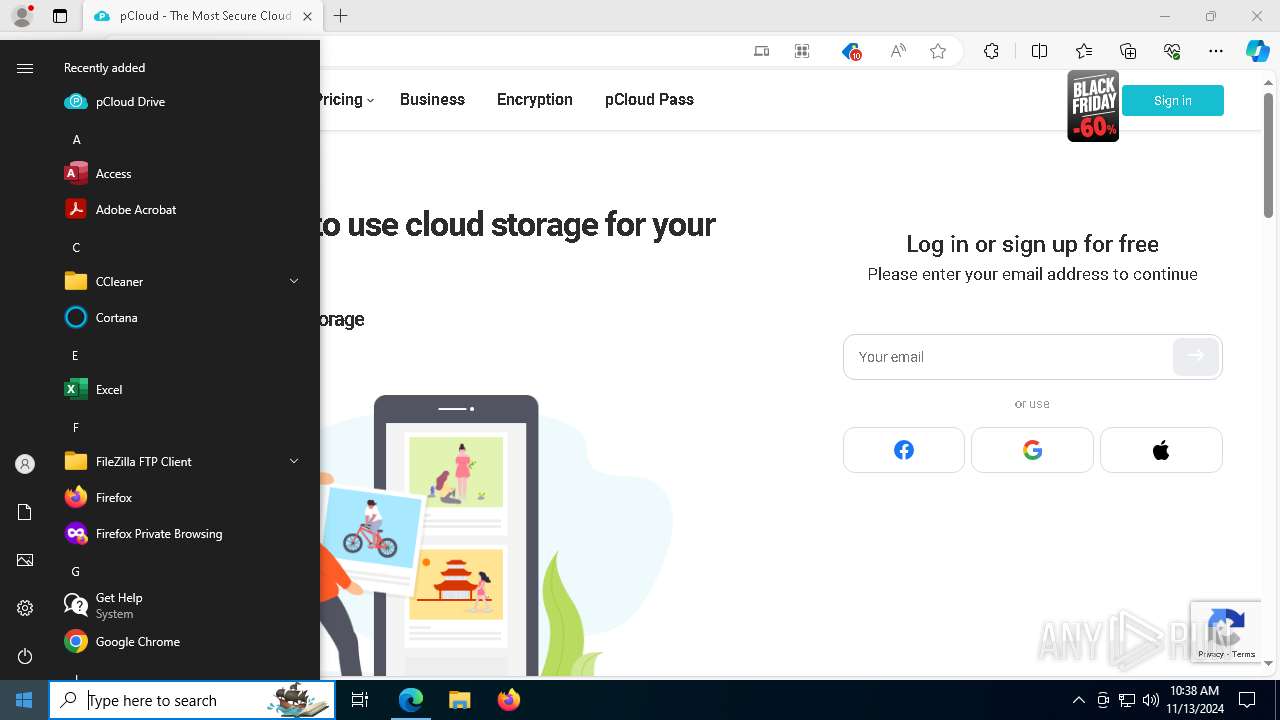Viewport: 1280px width, 720px height.
Task: Expand the Start menu hamburger button
Action: click(x=25, y=68)
